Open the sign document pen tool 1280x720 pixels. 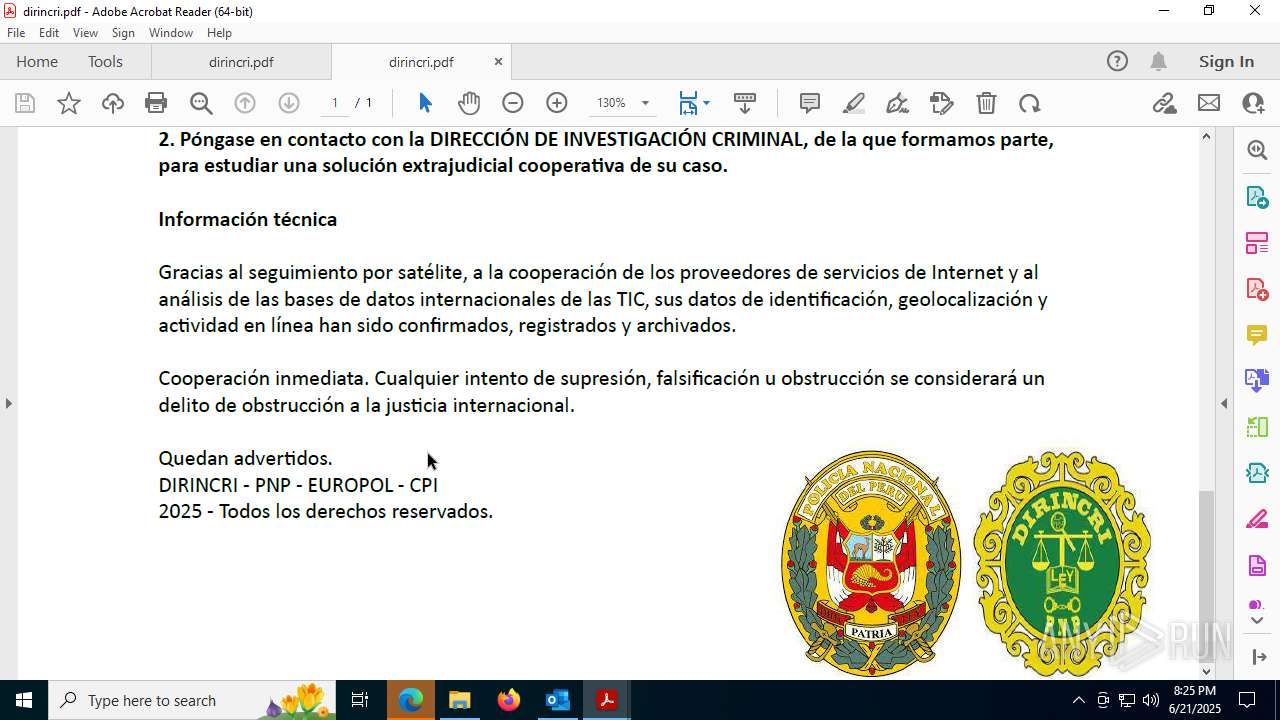[898, 103]
